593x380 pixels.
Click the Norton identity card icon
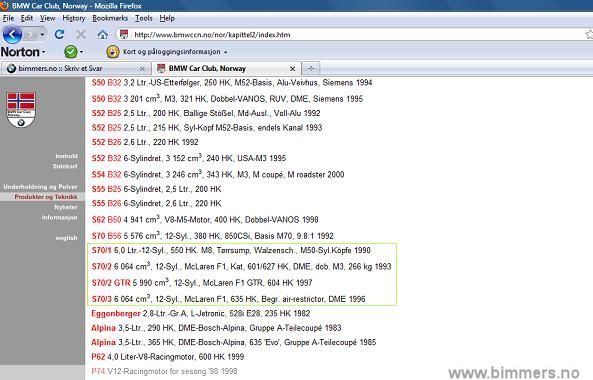point(112,51)
